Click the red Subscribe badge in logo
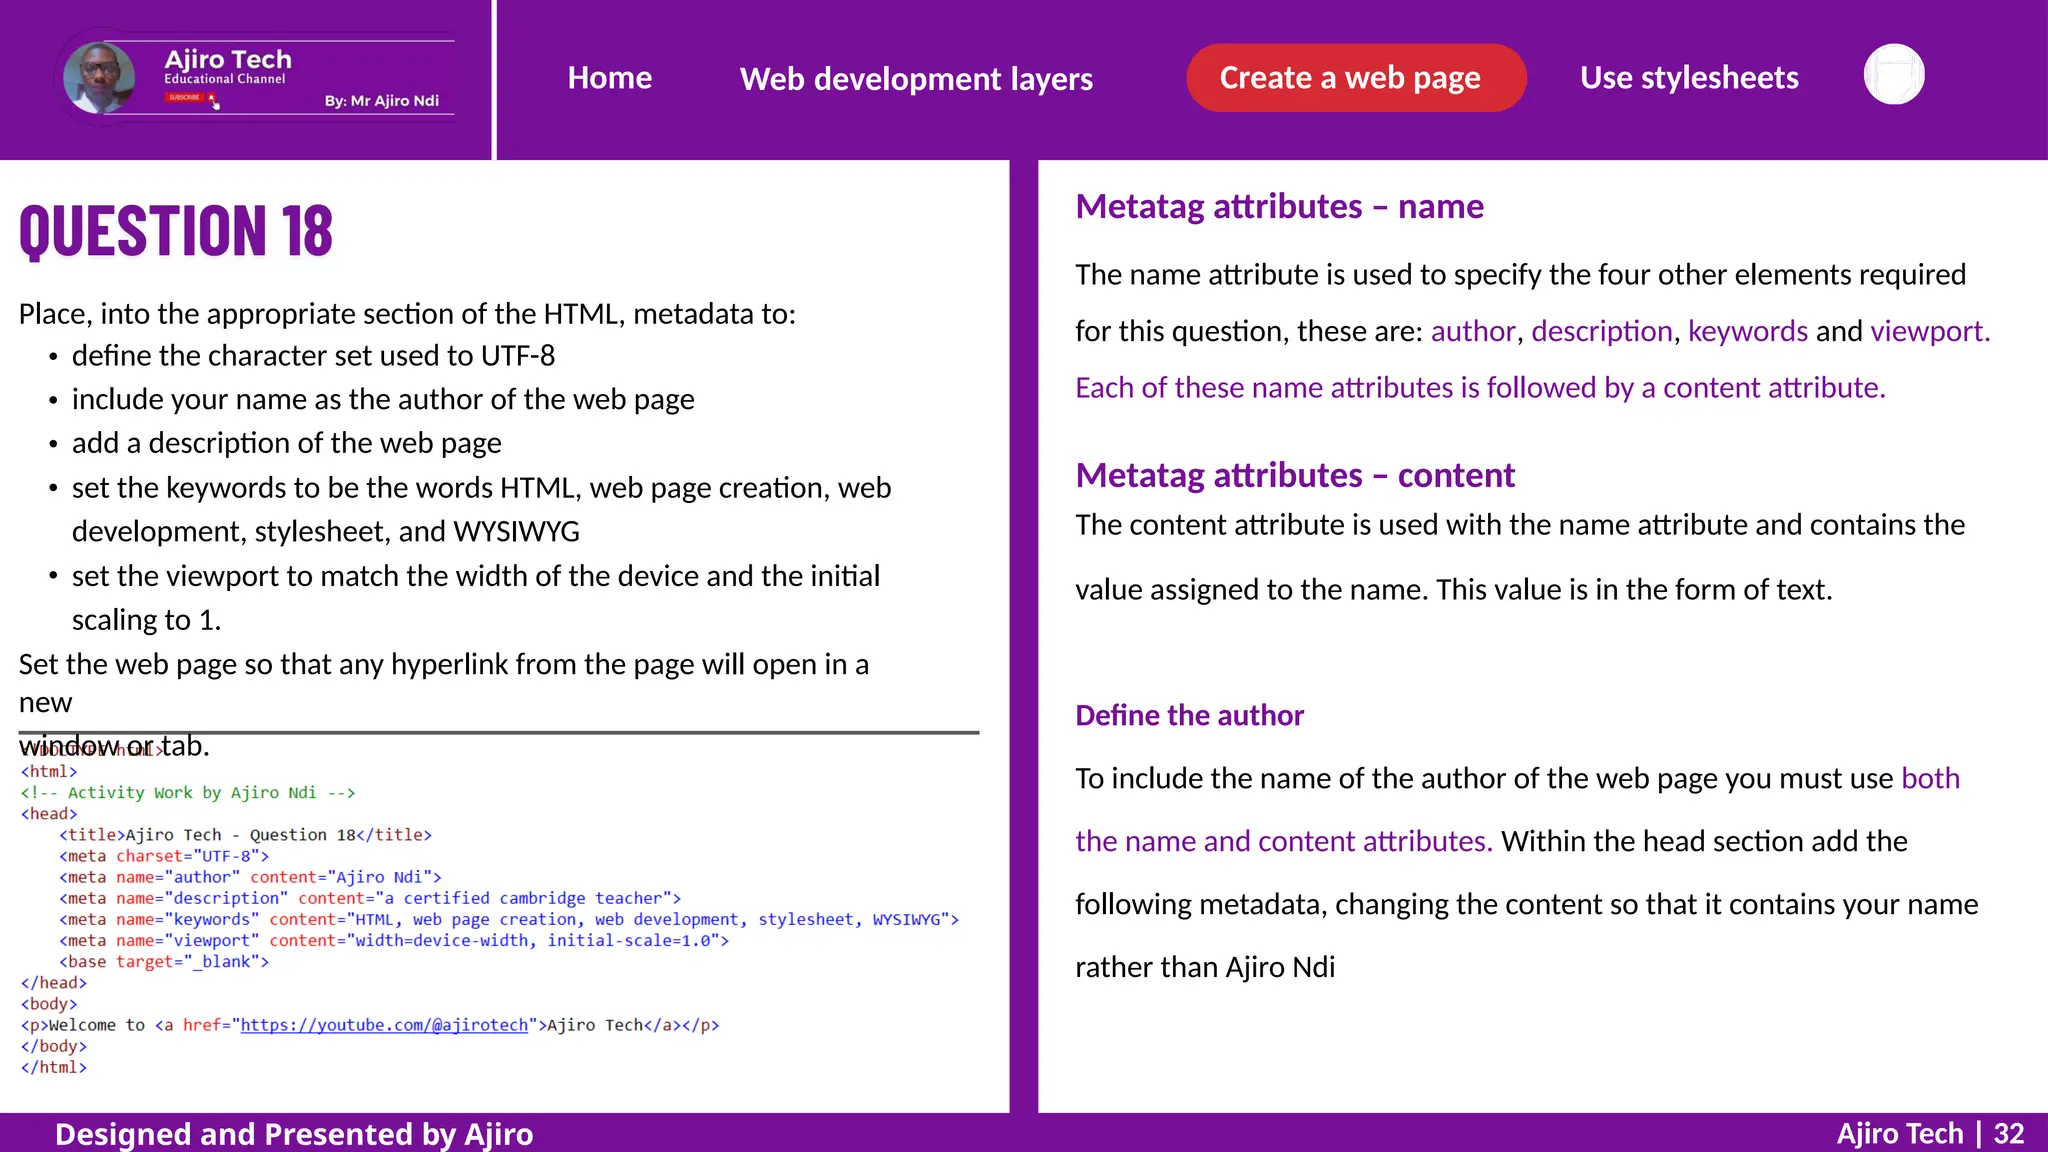This screenshot has height=1152, width=2048. pos(188,97)
